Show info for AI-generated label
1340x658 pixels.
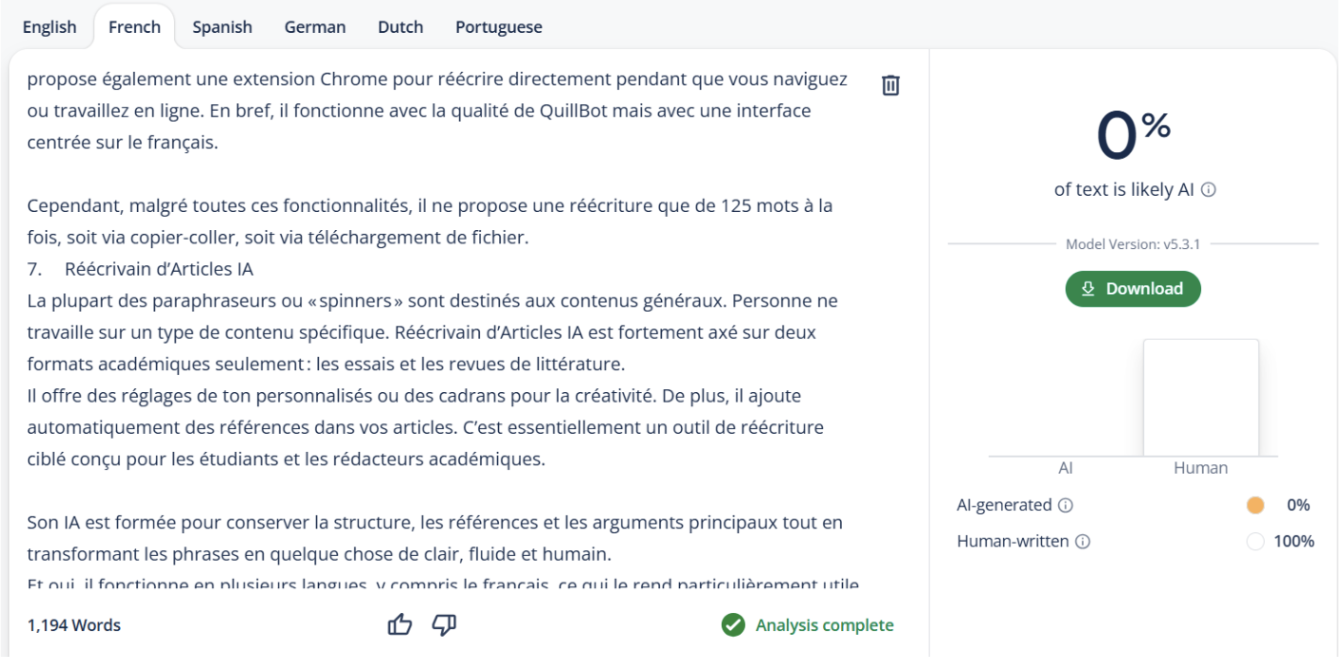coord(1065,505)
